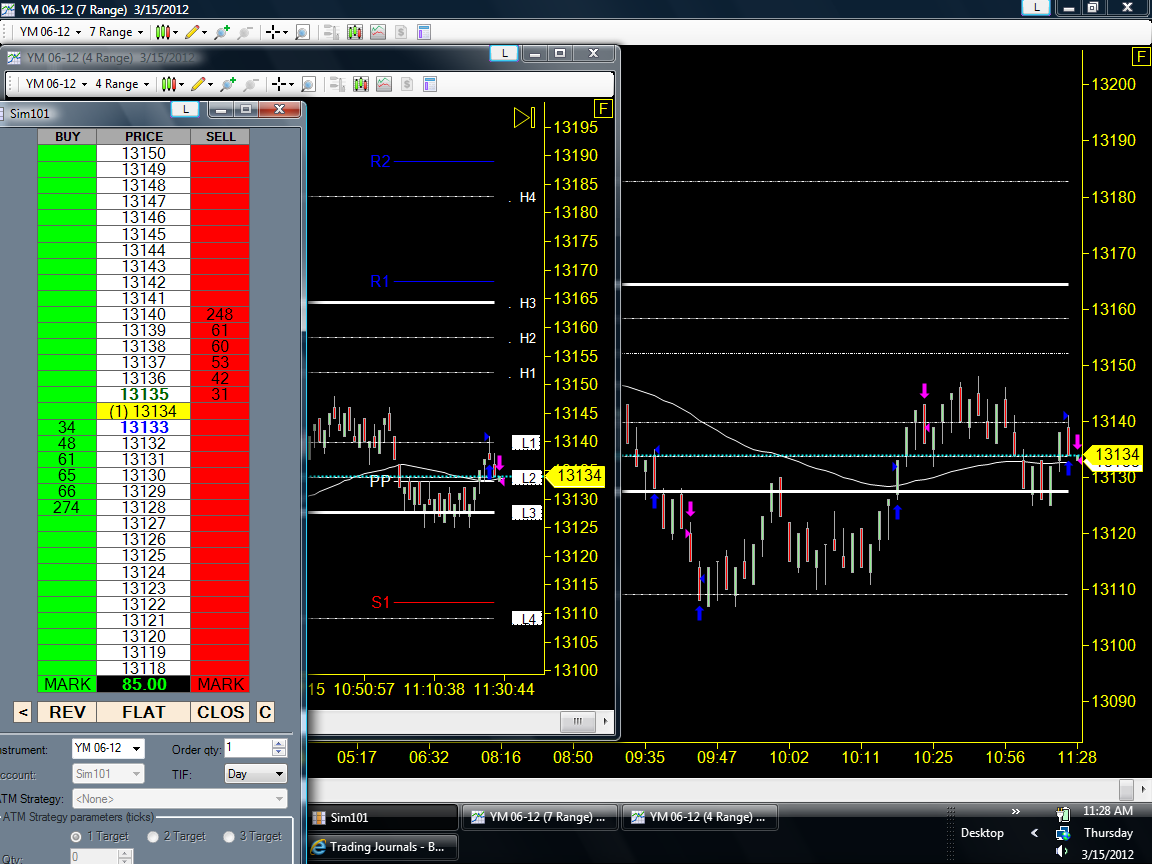Open chart style candlestick icon in 7 Range toolbar
Image resolution: width=1152 pixels, height=864 pixels.
[x=163, y=32]
